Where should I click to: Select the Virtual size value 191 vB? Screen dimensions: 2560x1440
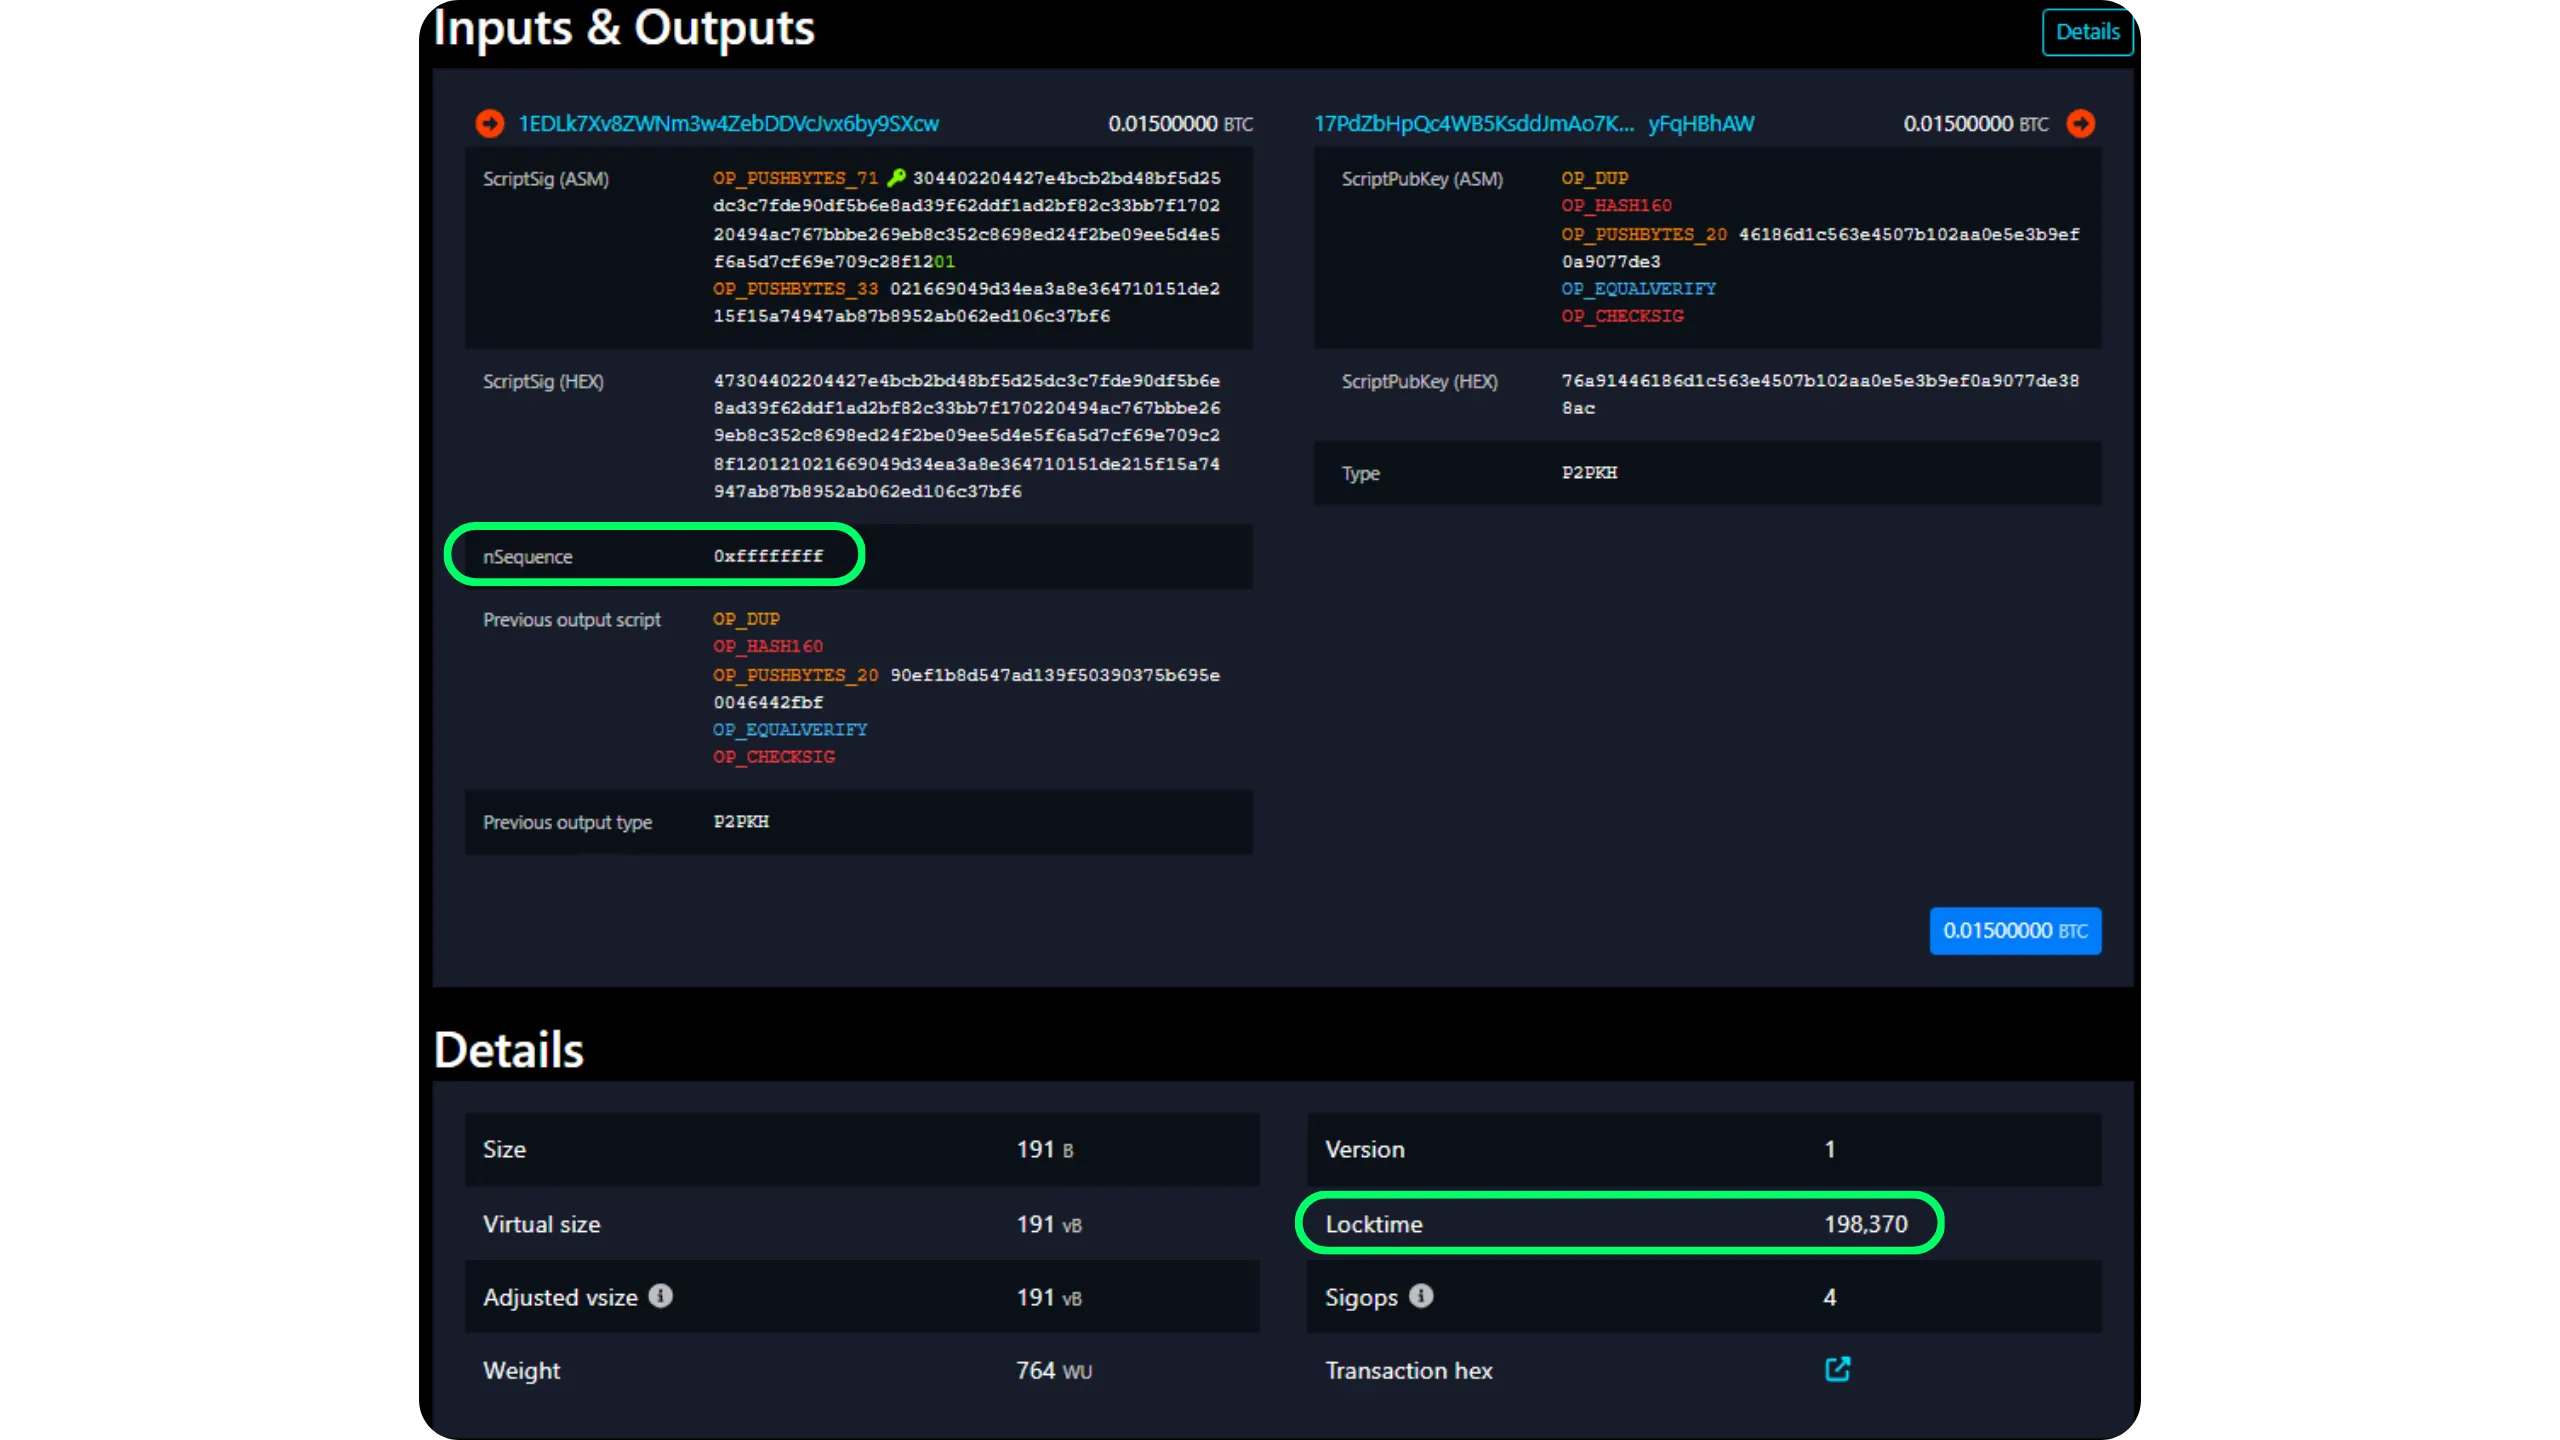point(1049,1224)
